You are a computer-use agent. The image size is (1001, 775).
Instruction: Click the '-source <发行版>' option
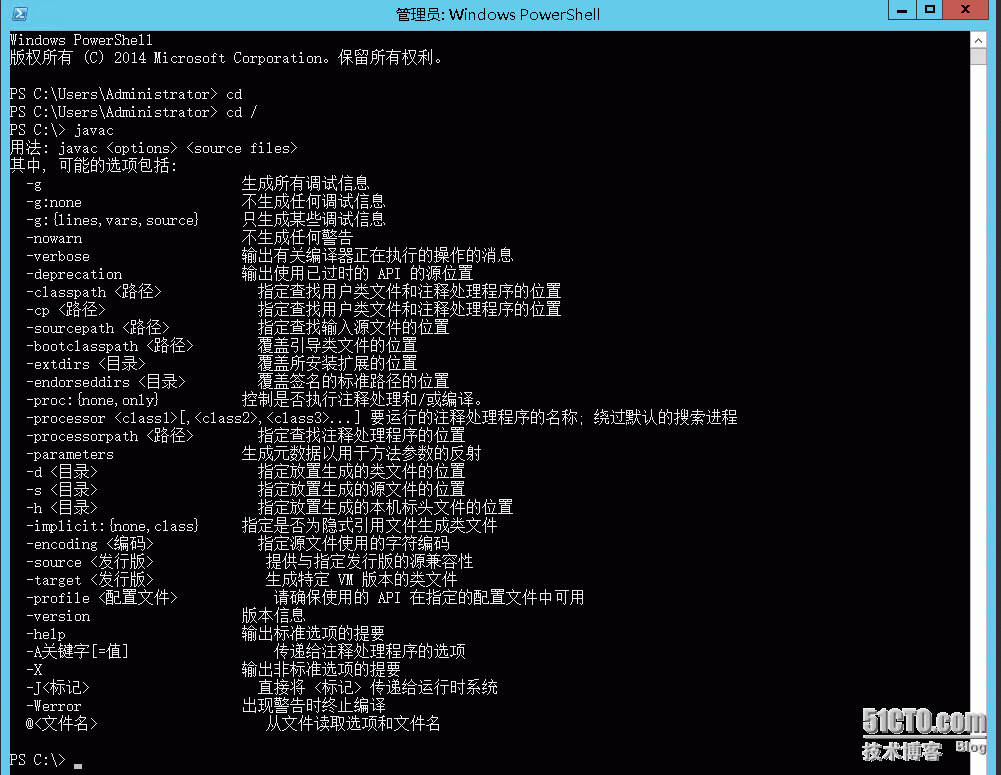[89, 562]
